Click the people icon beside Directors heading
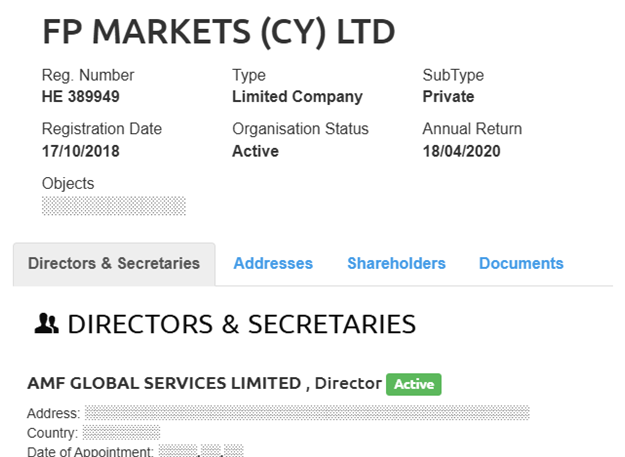 pyautogui.click(x=46, y=323)
